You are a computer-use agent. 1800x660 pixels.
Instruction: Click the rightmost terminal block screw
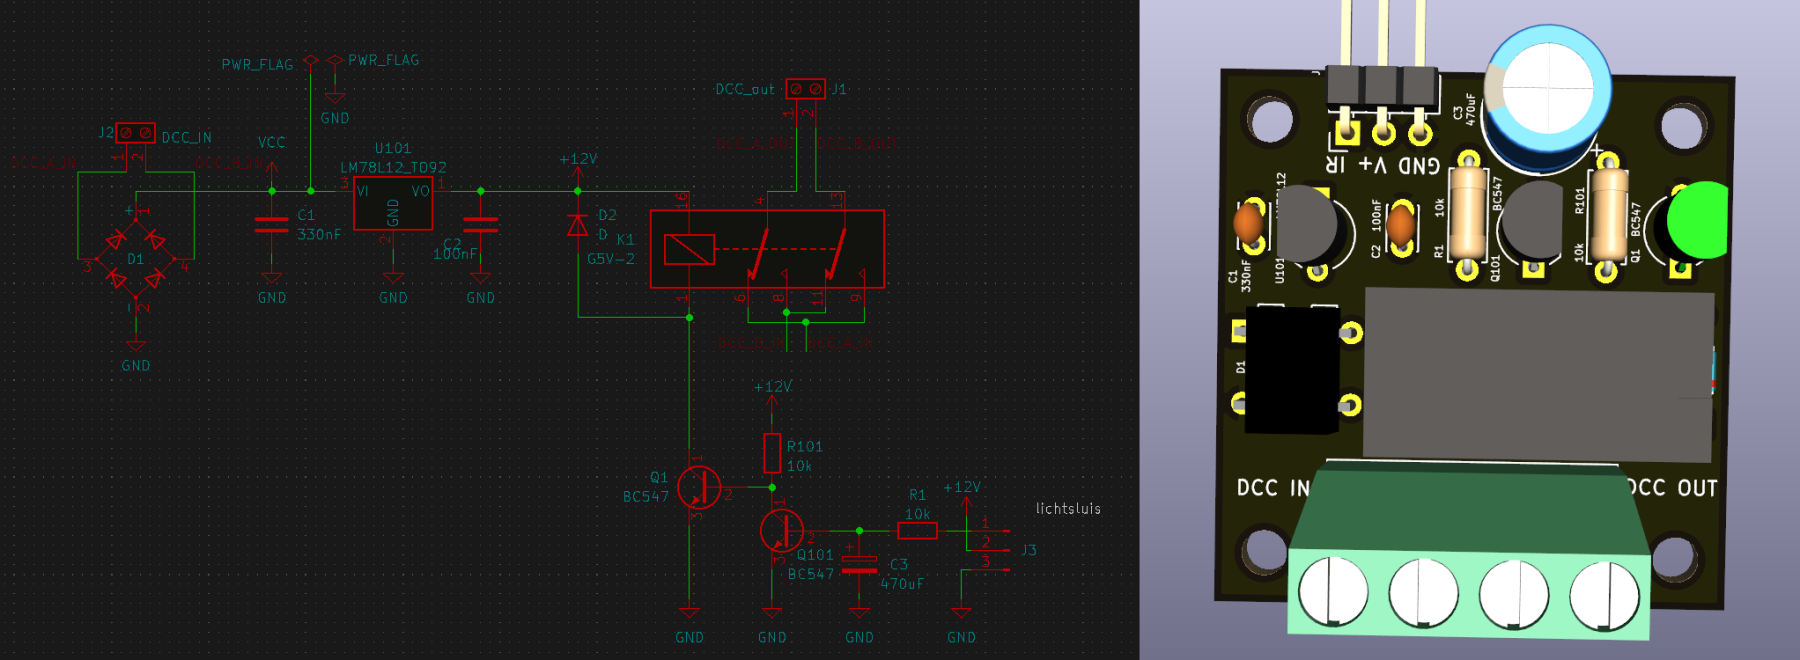coord(1604,596)
